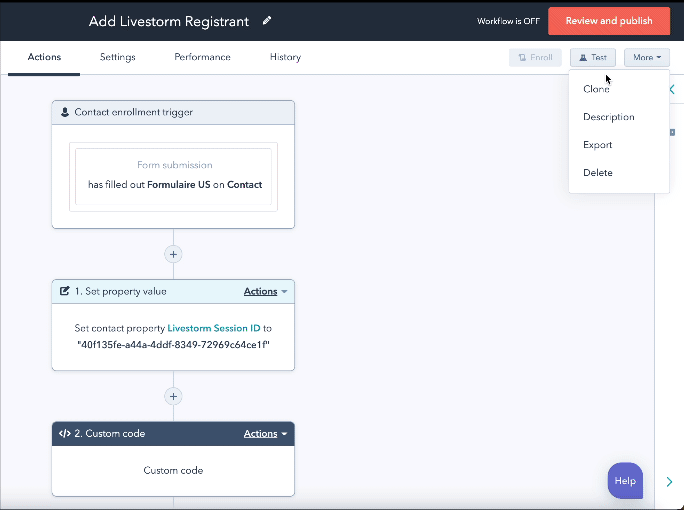
Task: Add action with plus above Custom code step
Action: click(173, 397)
